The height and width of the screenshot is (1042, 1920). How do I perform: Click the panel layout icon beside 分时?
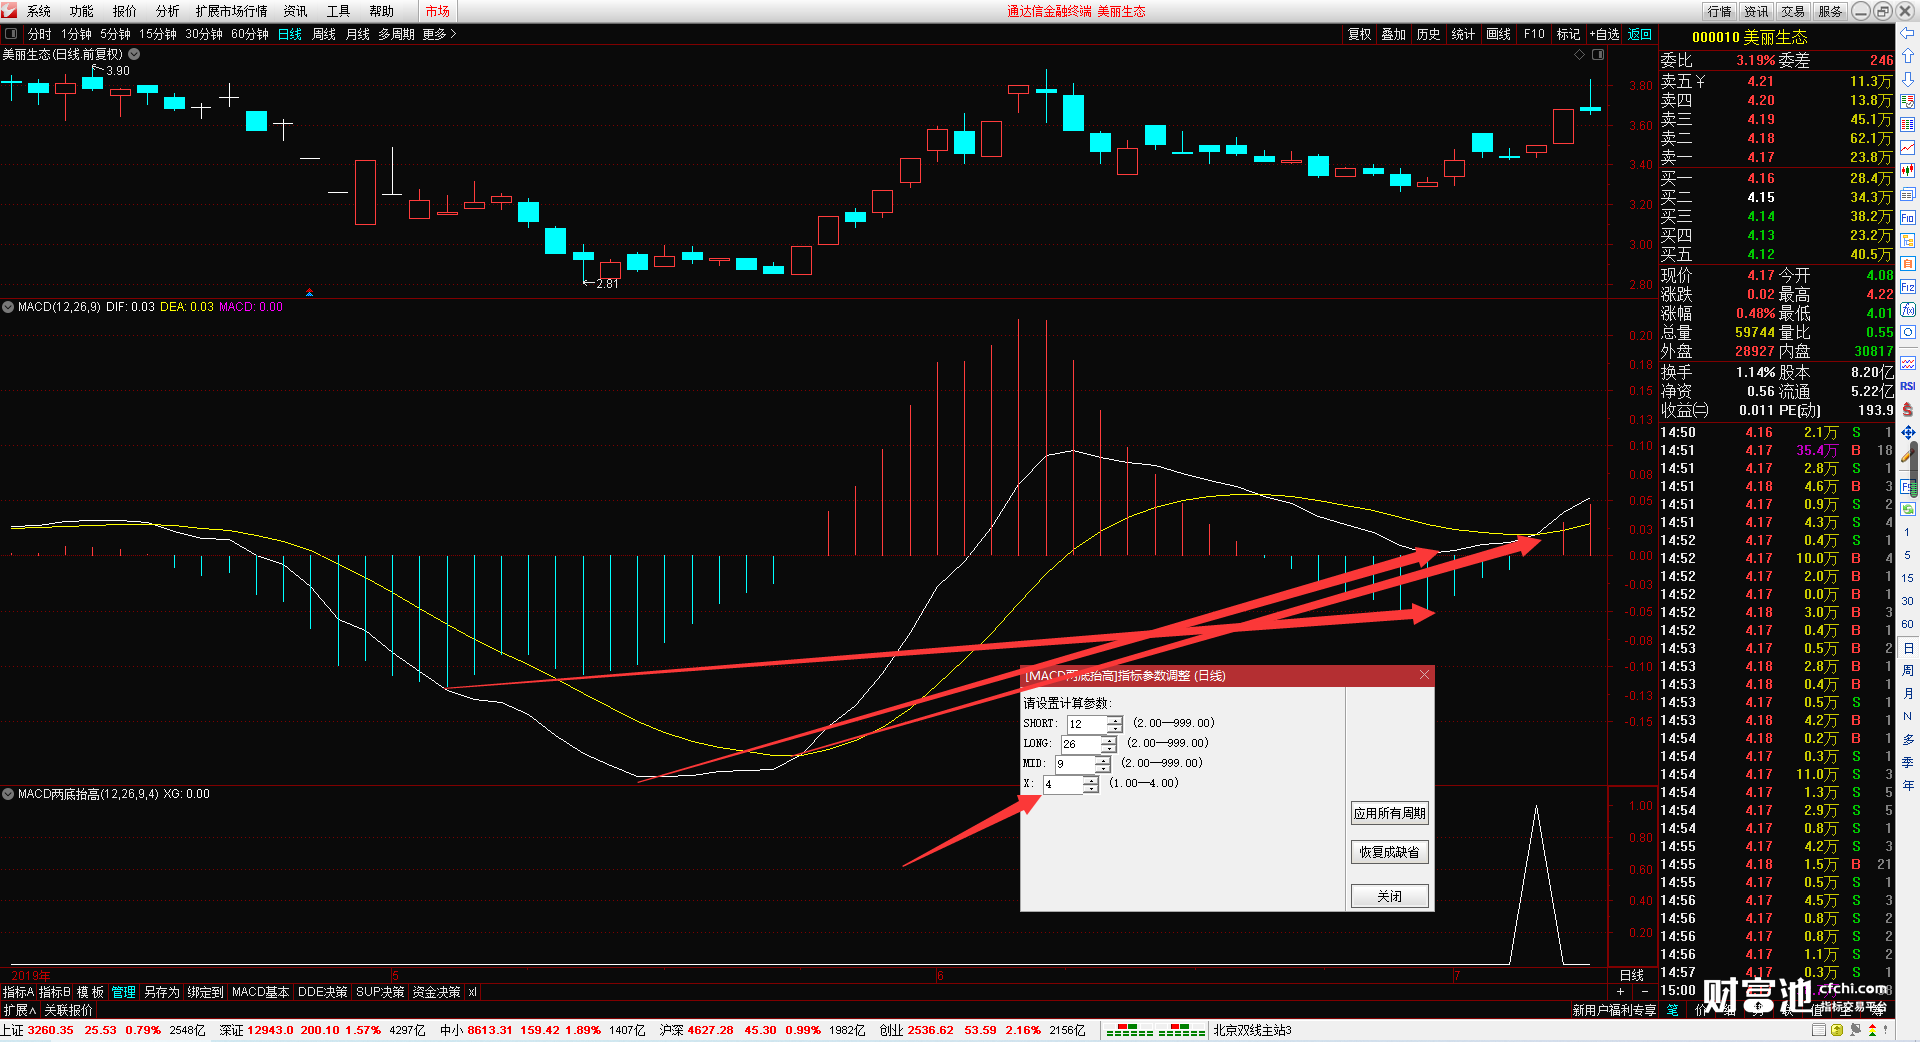11,34
